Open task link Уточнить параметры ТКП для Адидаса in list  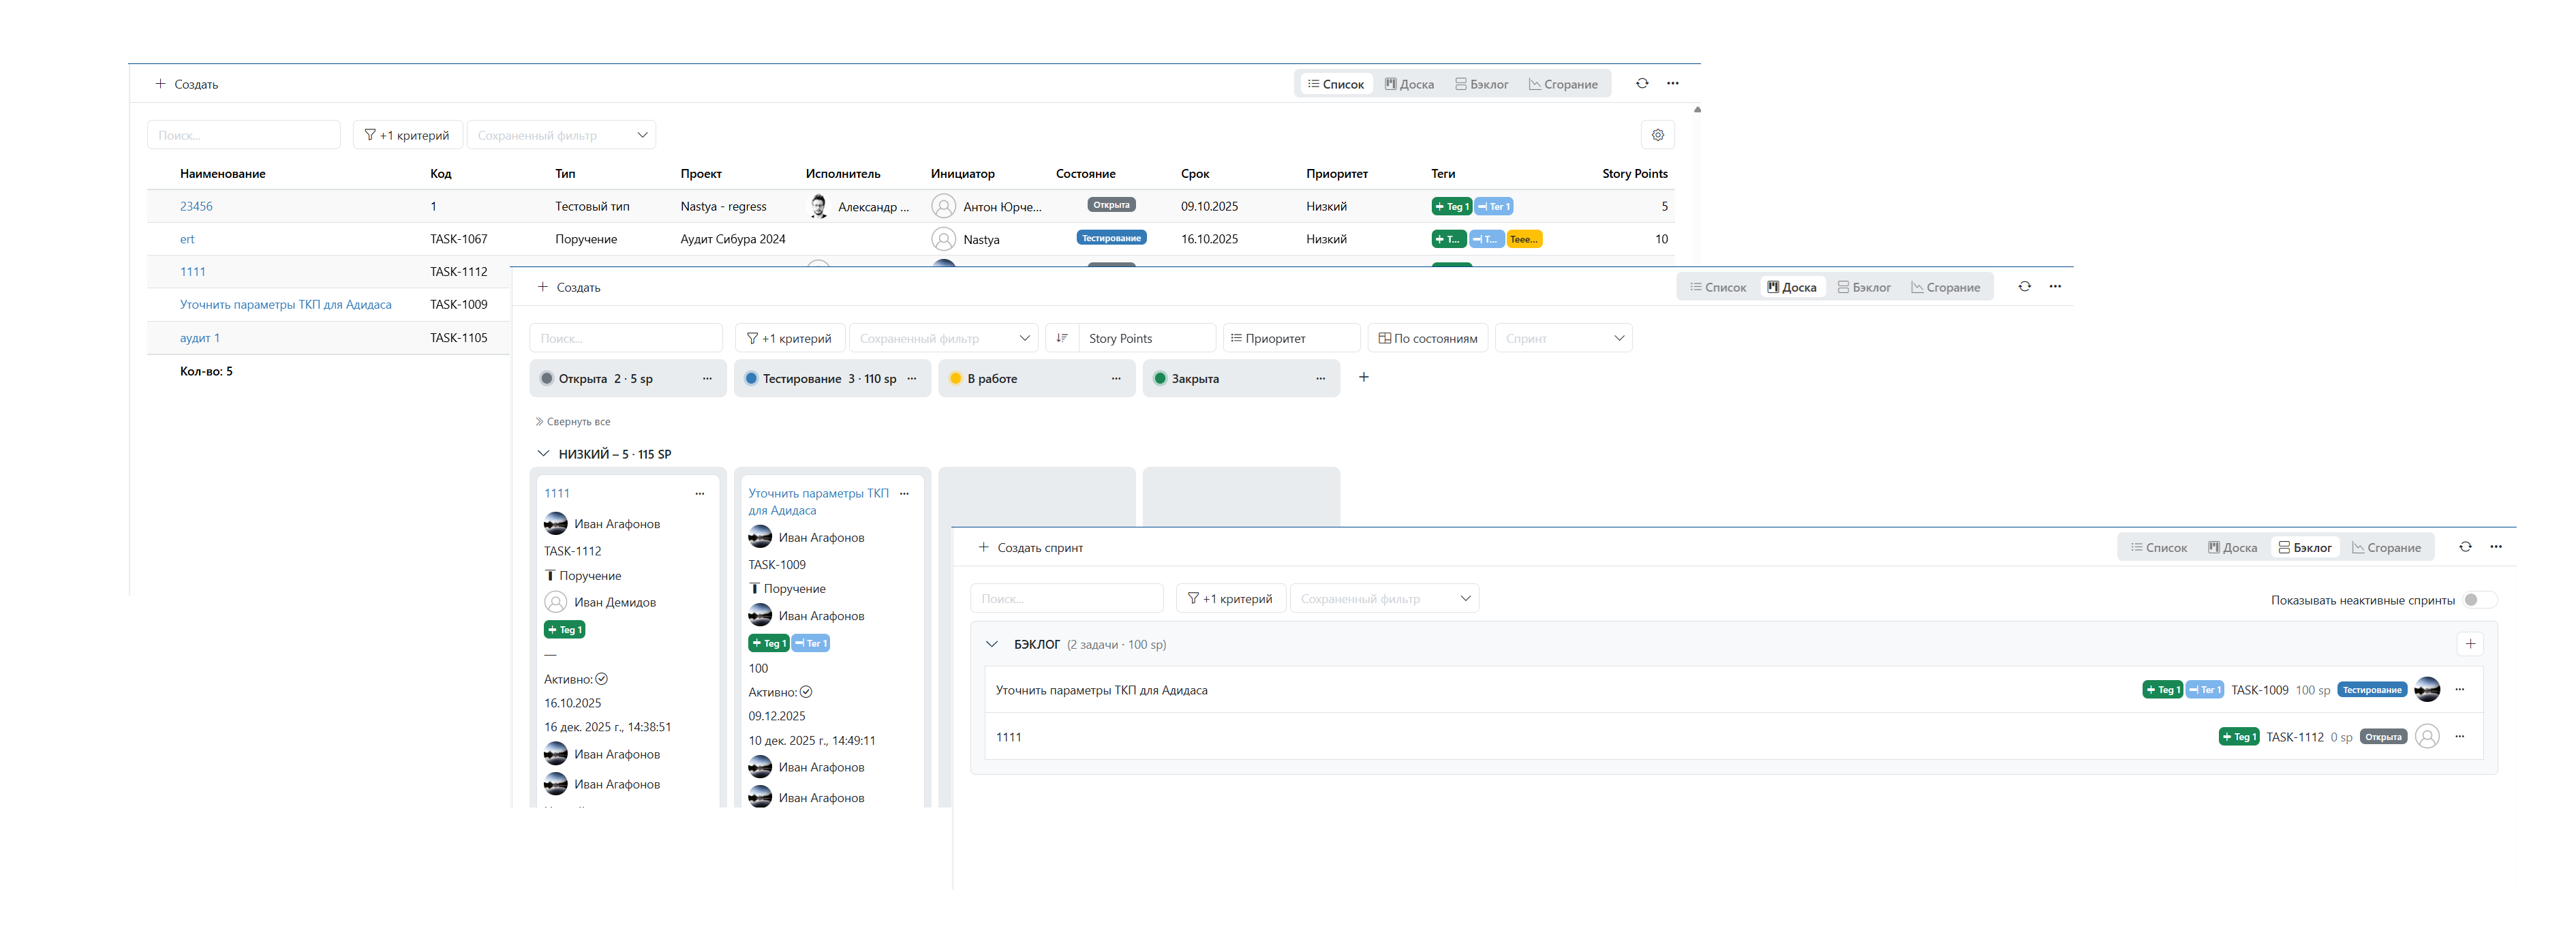pyautogui.click(x=285, y=305)
